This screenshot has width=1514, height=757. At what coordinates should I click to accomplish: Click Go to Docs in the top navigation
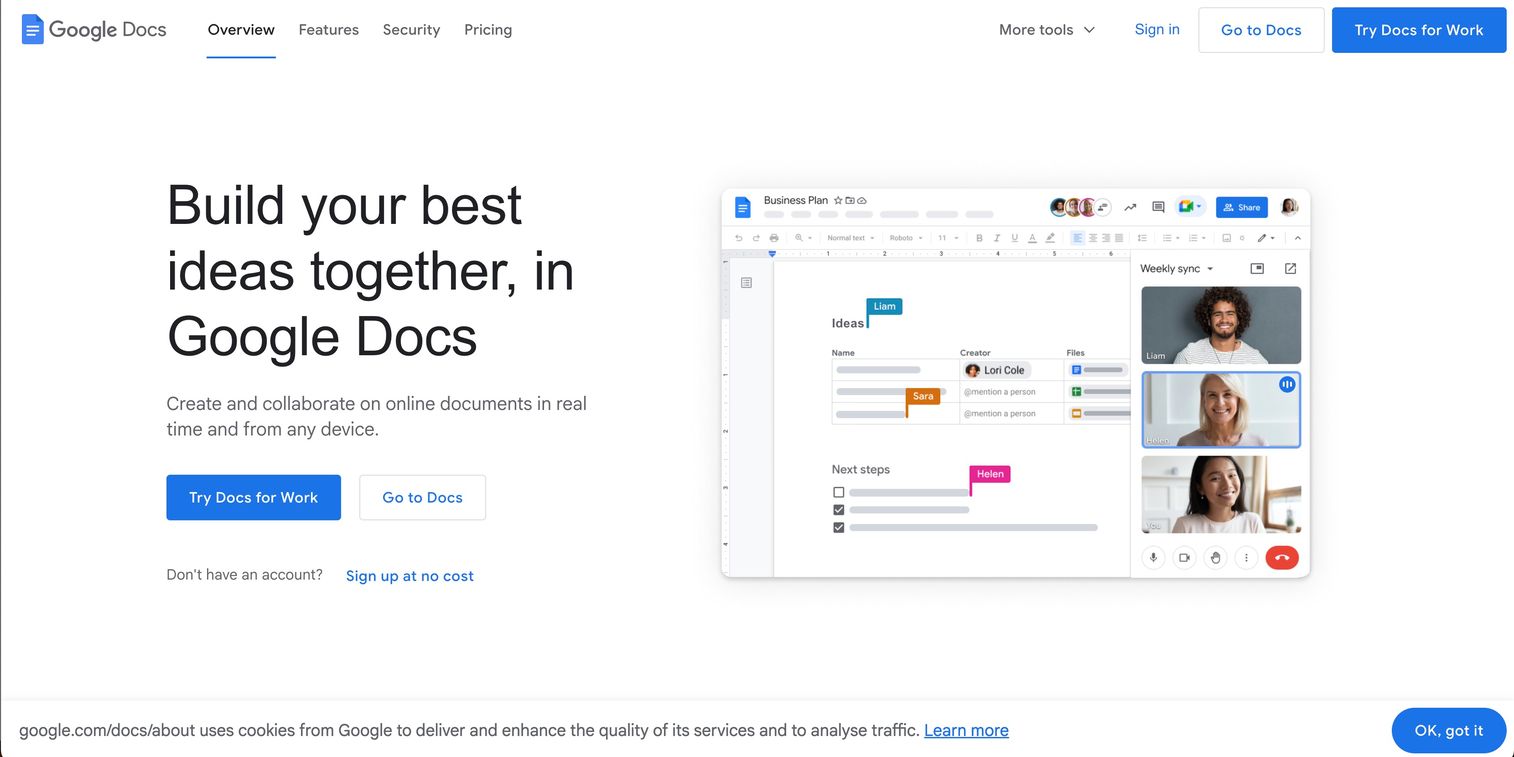coord(1261,30)
